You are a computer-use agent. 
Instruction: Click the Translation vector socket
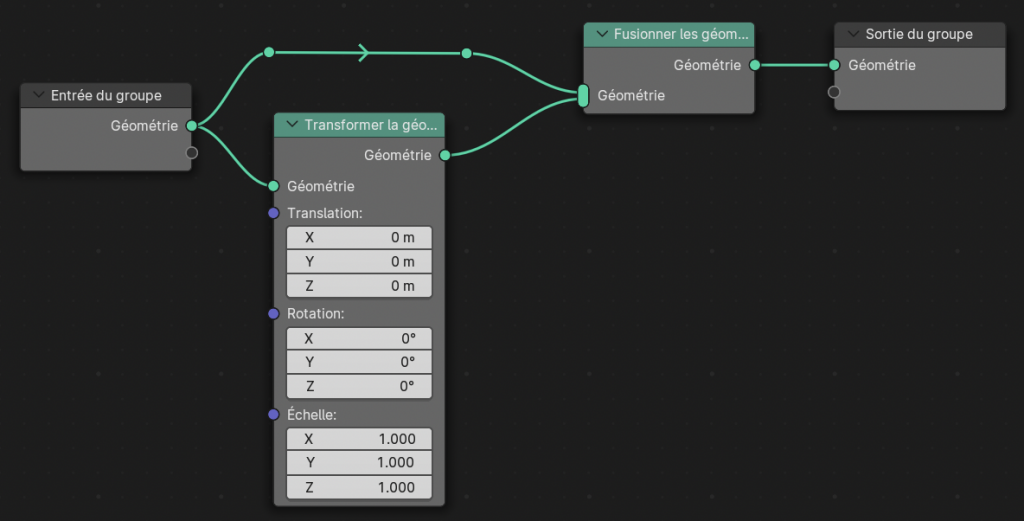point(273,213)
